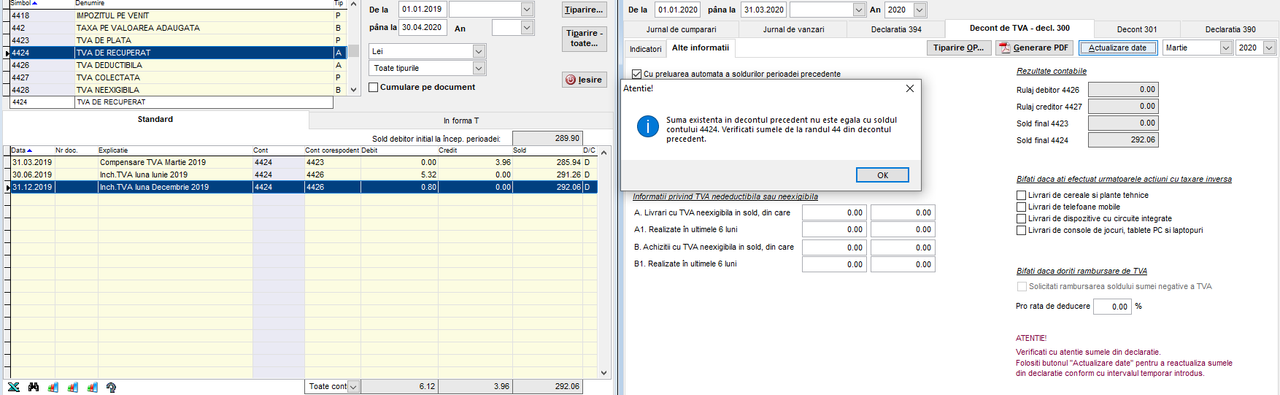Check Livrari de dispozitive cu circuite integrate
The width and height of the screenshot is (1280, 395).
(1021, 218)
